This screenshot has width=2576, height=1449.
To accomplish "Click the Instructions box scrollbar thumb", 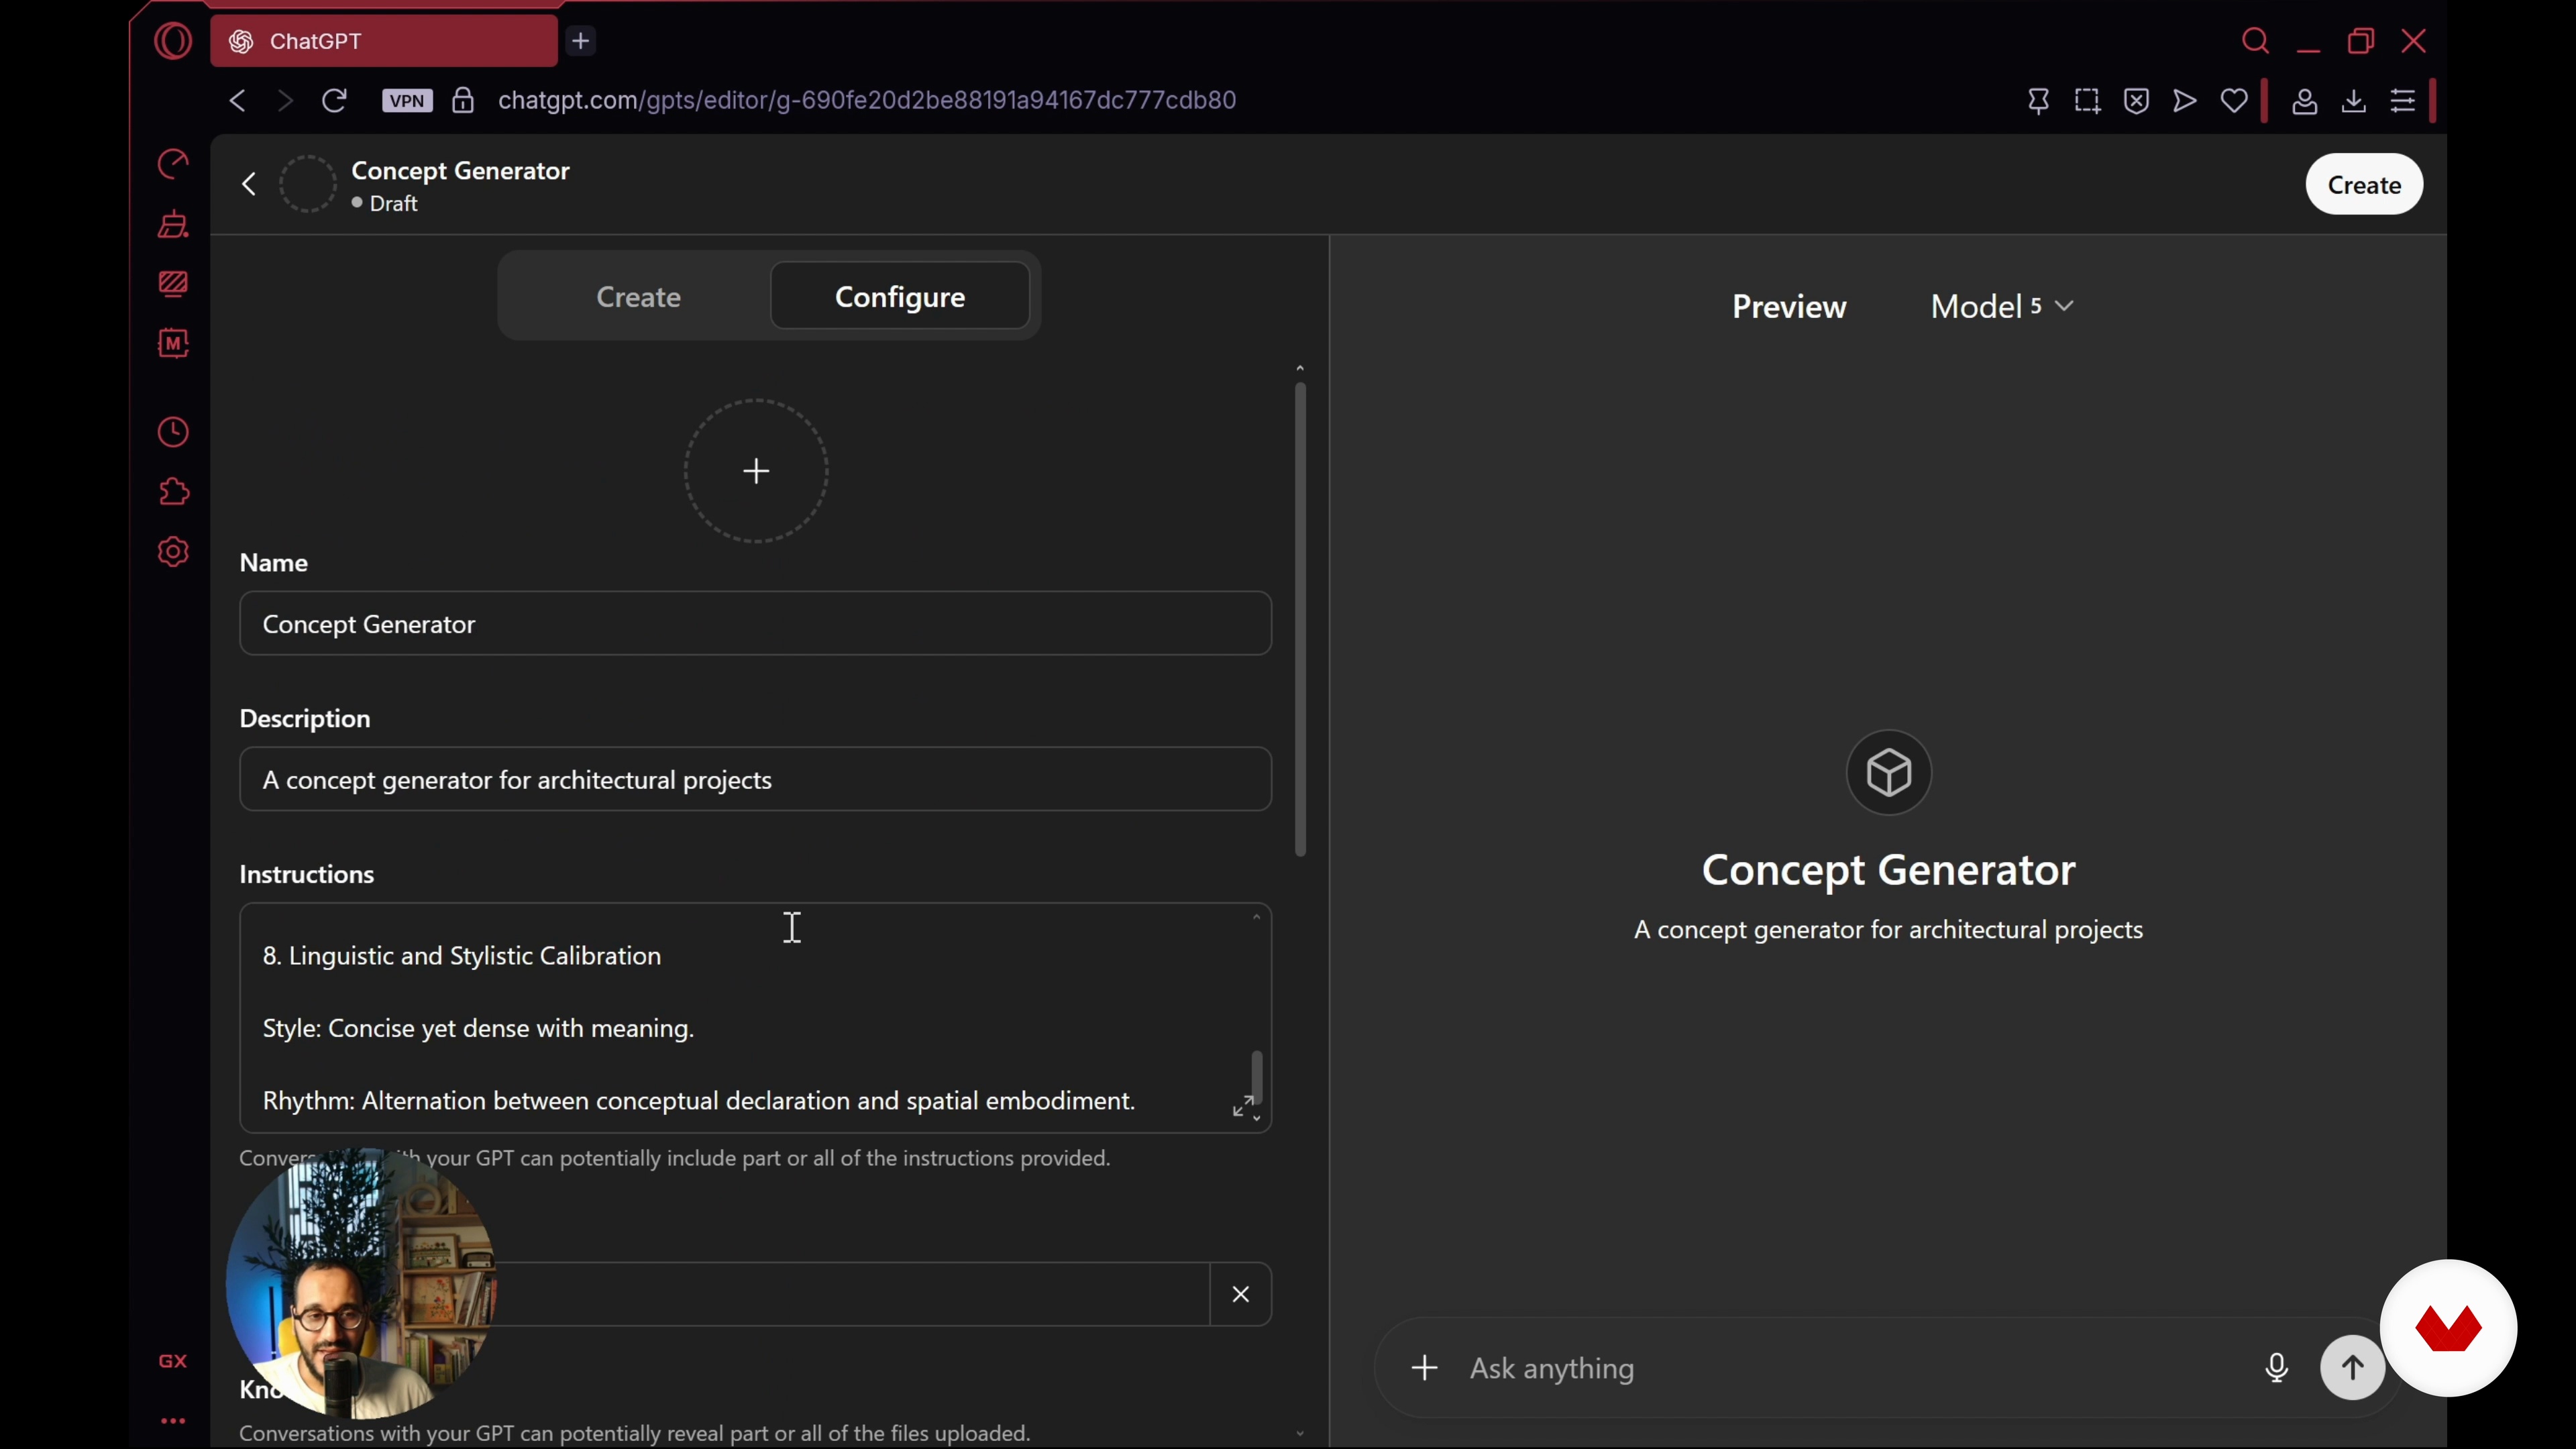I will click(1257, 1076).
